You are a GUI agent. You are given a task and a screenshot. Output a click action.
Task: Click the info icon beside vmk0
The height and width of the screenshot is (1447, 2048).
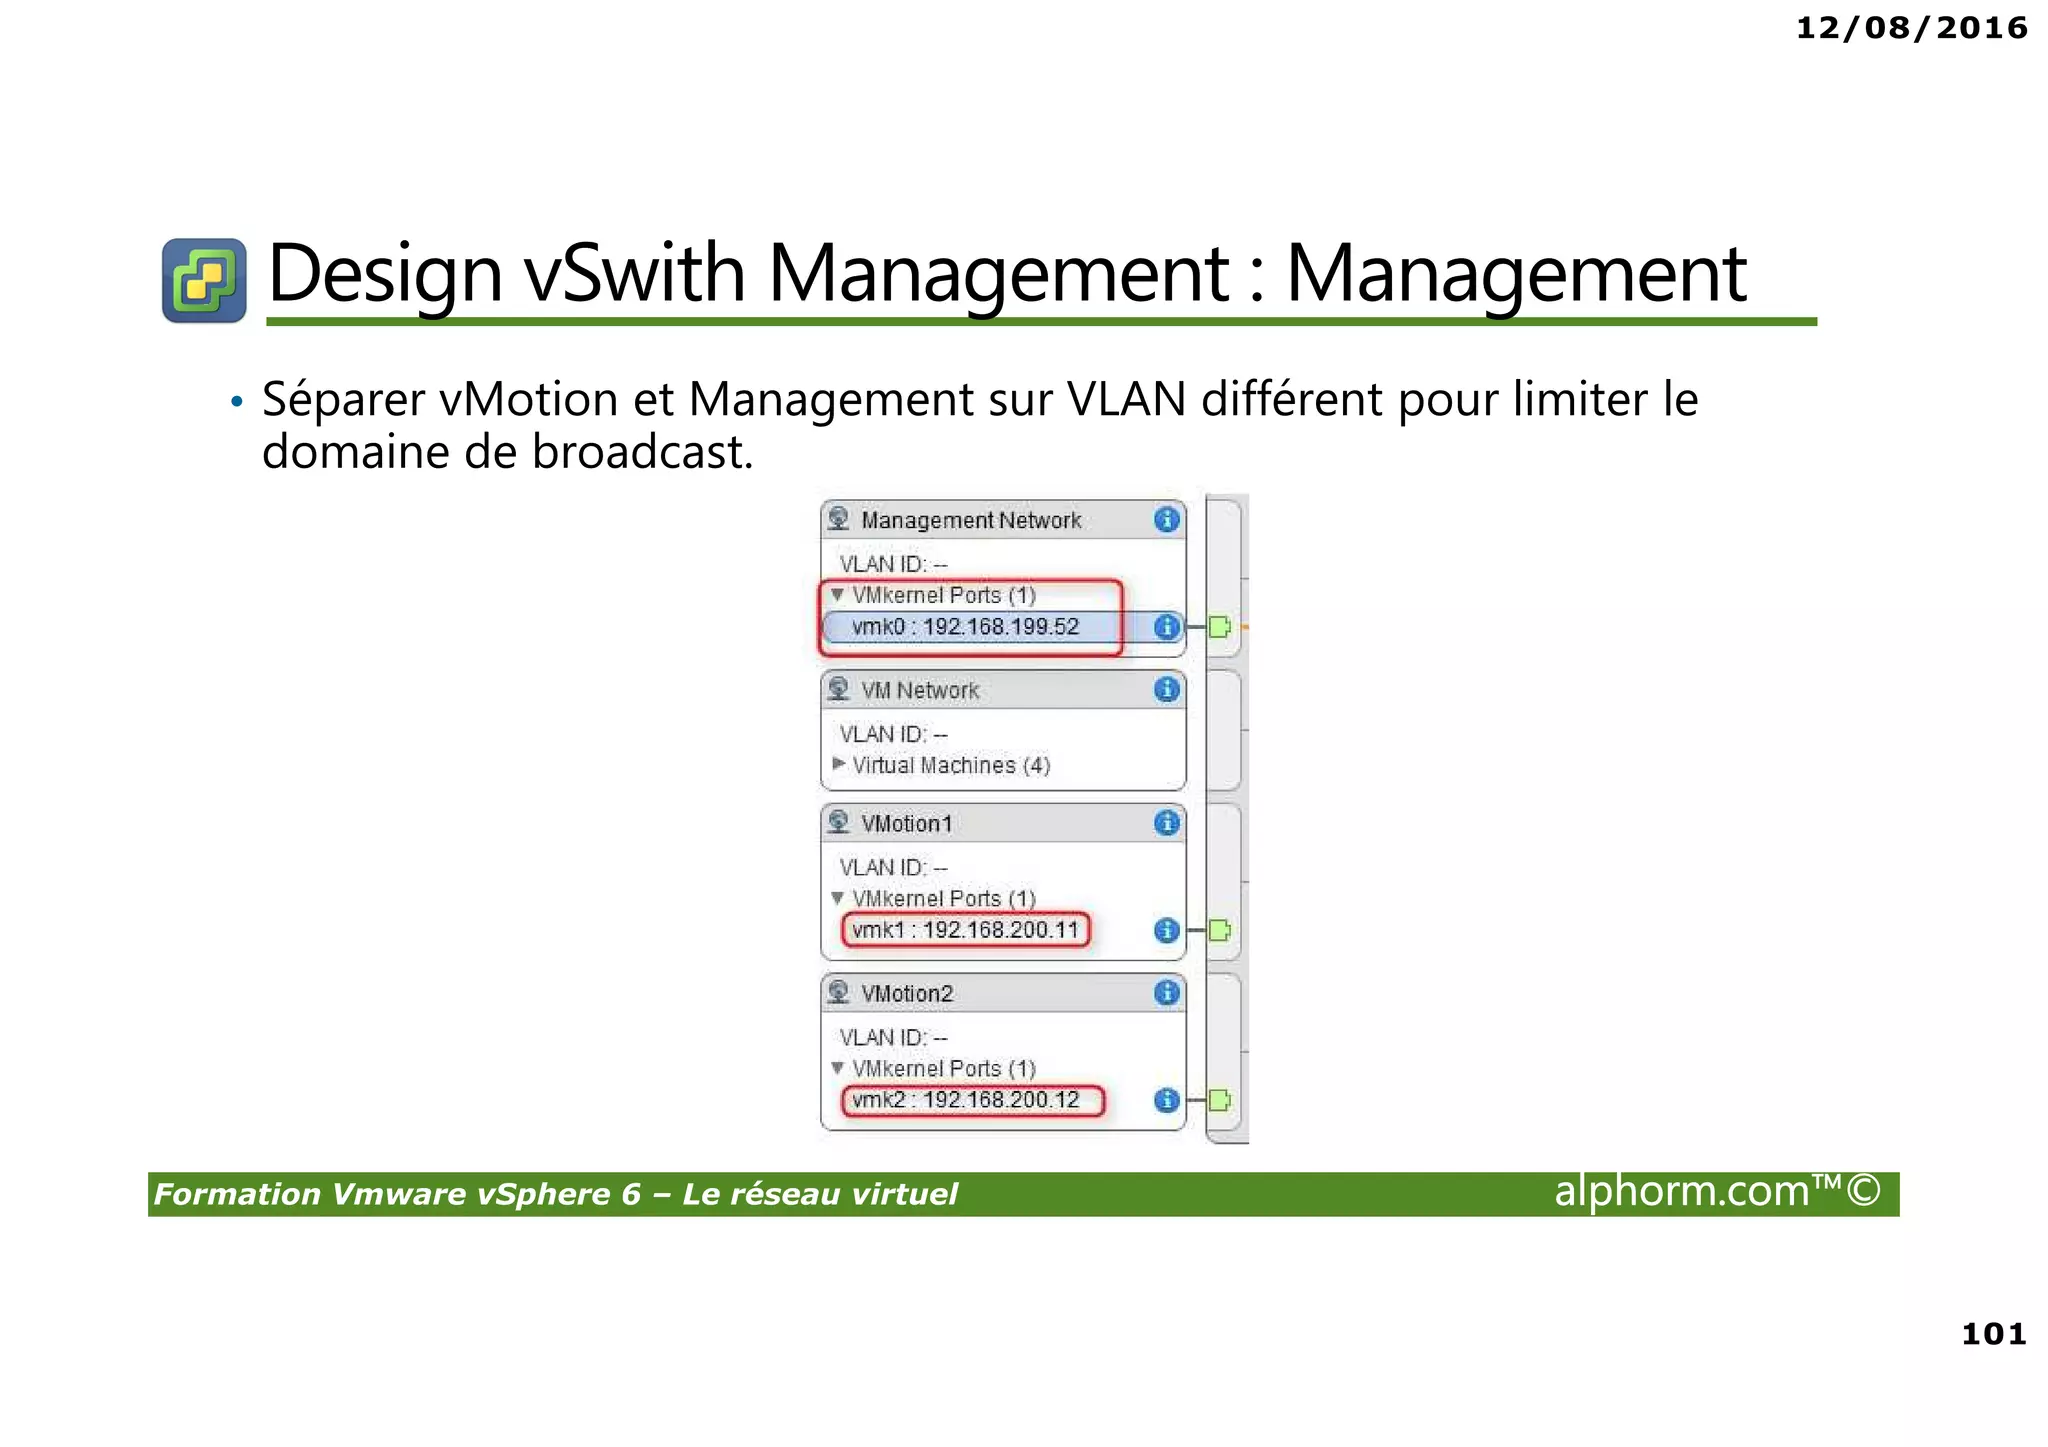pos(1166,627)
